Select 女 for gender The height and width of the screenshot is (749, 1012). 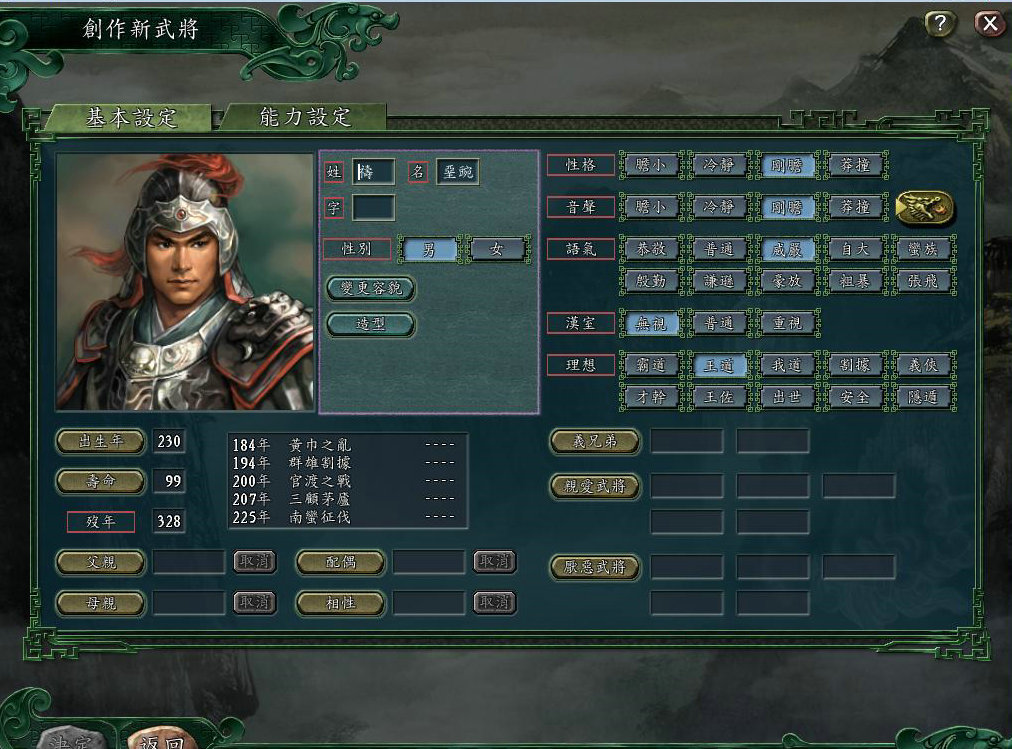pos(496,249)
